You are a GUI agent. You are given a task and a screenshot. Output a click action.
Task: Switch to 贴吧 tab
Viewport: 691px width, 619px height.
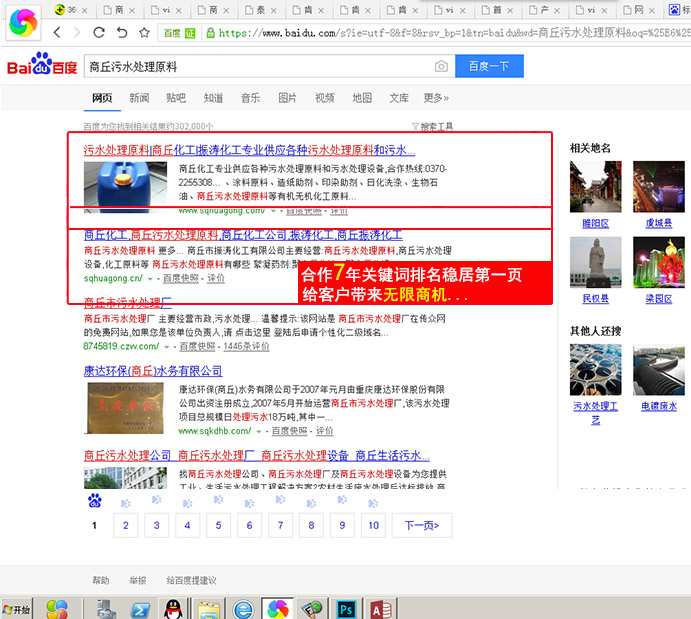(176, 98)
